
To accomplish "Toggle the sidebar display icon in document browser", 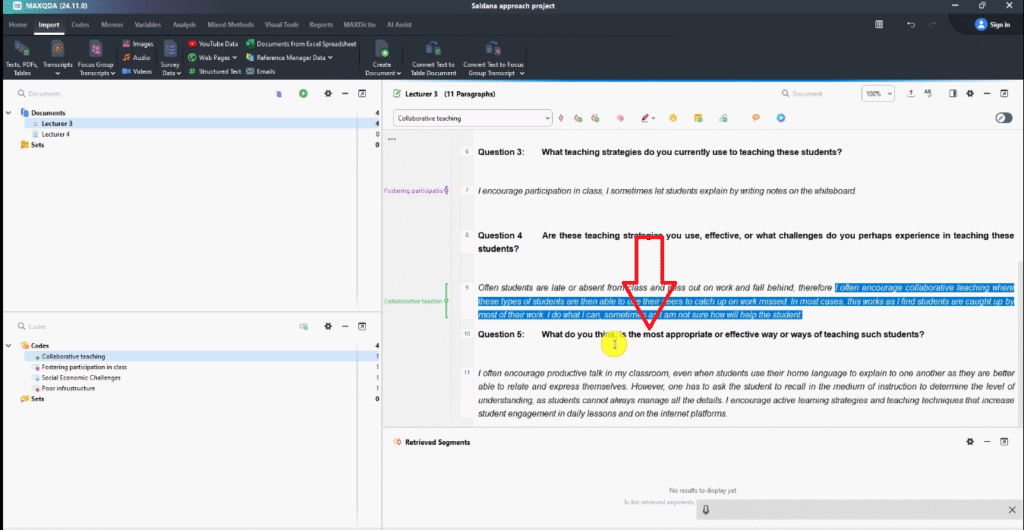I will tap(953, 93).
